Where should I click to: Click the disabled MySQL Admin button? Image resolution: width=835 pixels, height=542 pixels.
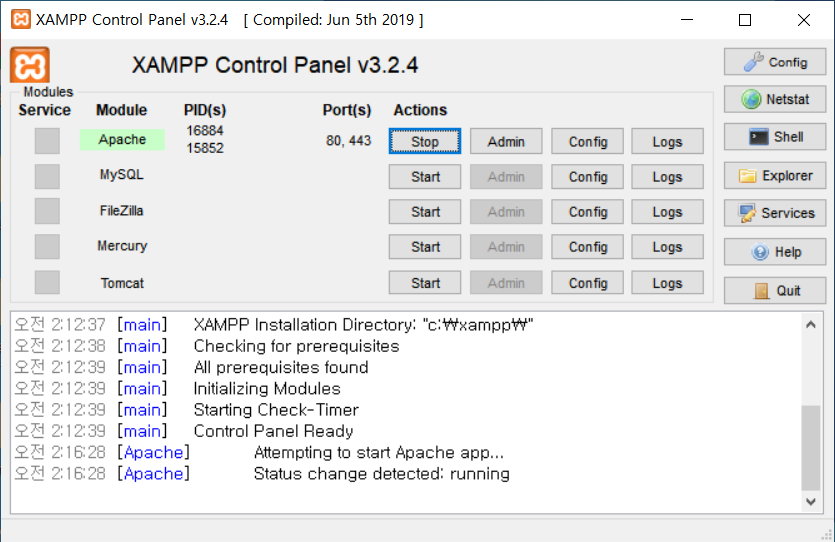tap(506, 177)
